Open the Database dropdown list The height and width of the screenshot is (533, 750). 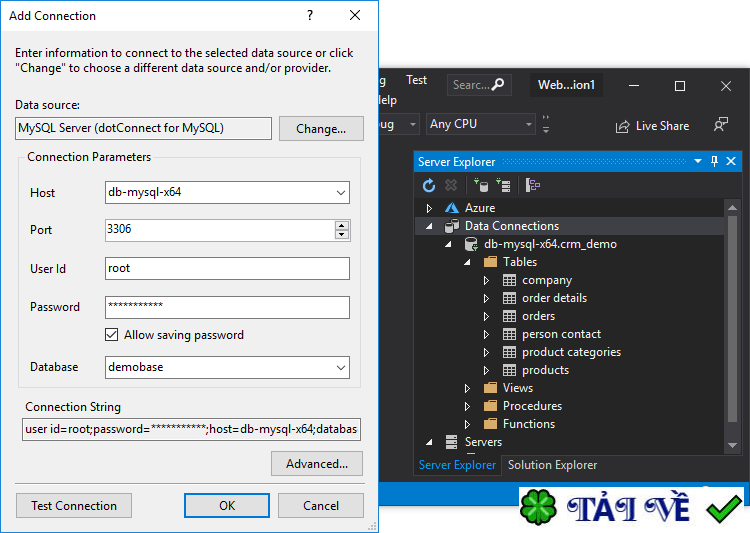(x=341, y=367)
